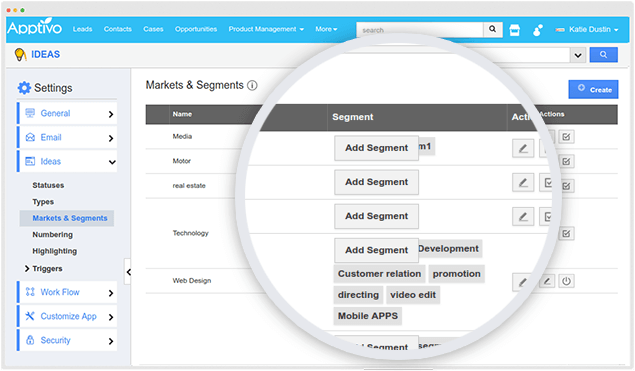Click the Customer relation segment tag

click(x=379, y=274)
